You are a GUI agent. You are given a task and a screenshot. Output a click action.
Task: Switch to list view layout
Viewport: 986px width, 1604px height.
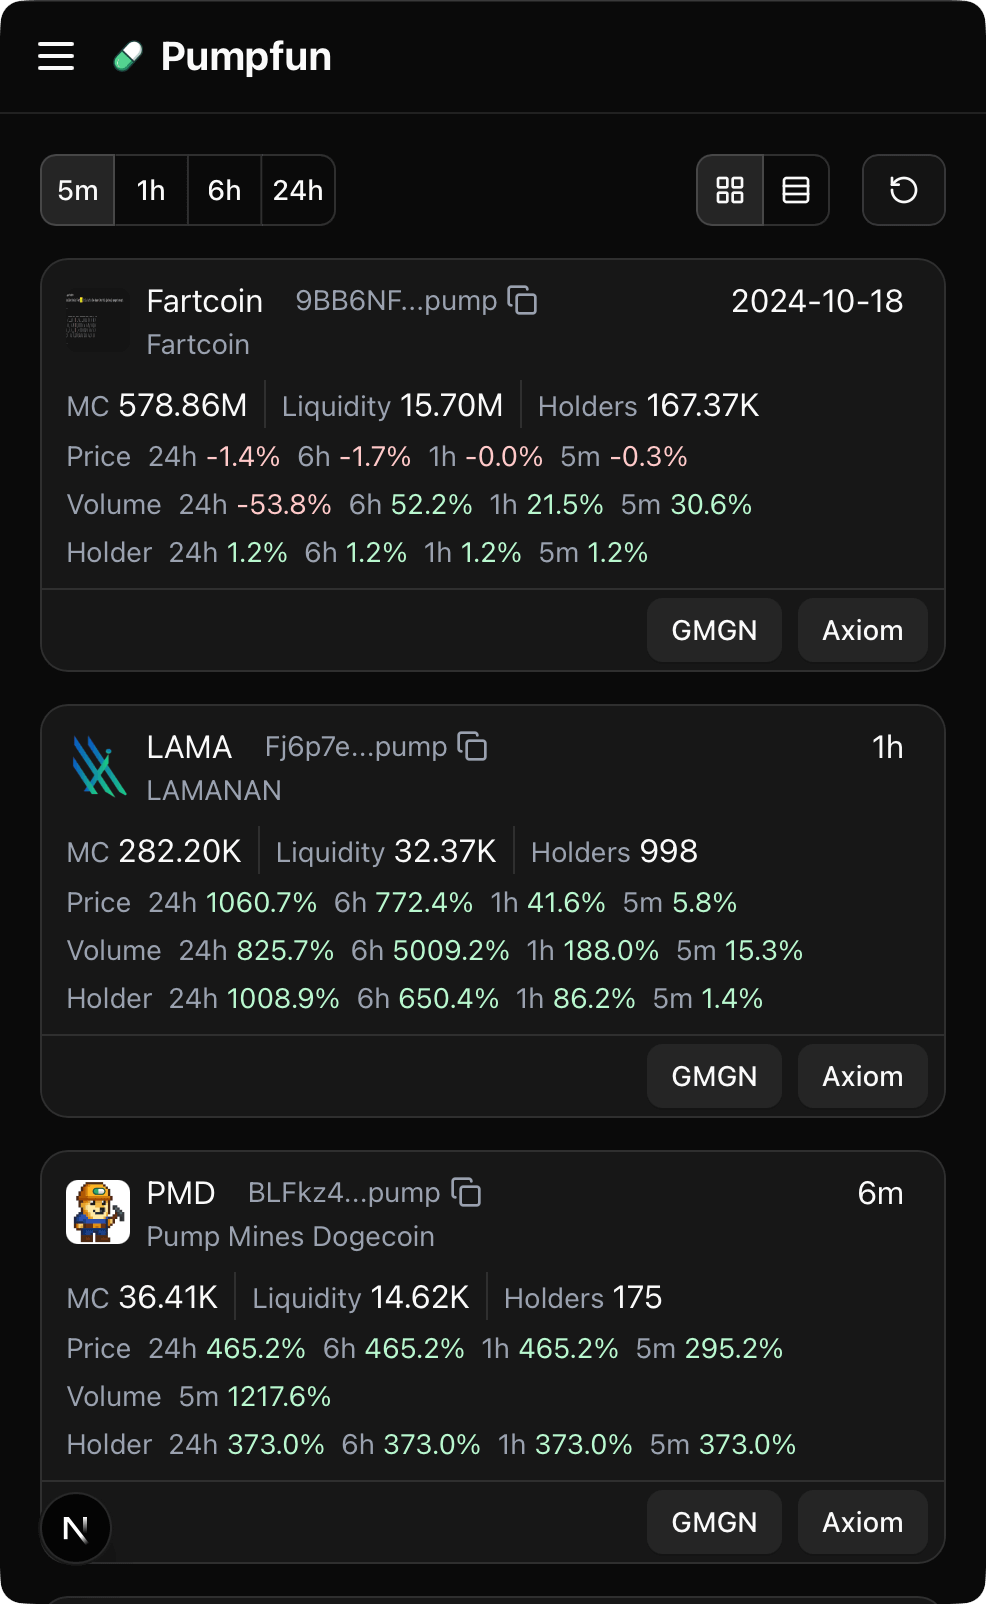click(x=796, y=190)
